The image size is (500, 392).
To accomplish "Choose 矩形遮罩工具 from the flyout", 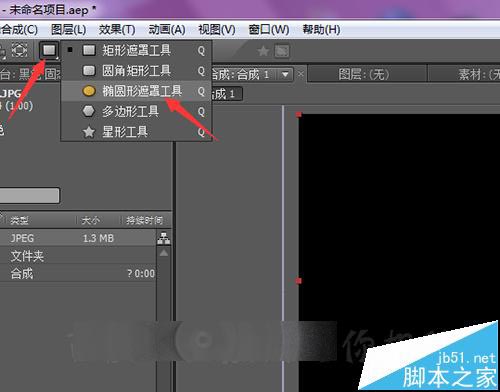I will (x=136, y=50).
